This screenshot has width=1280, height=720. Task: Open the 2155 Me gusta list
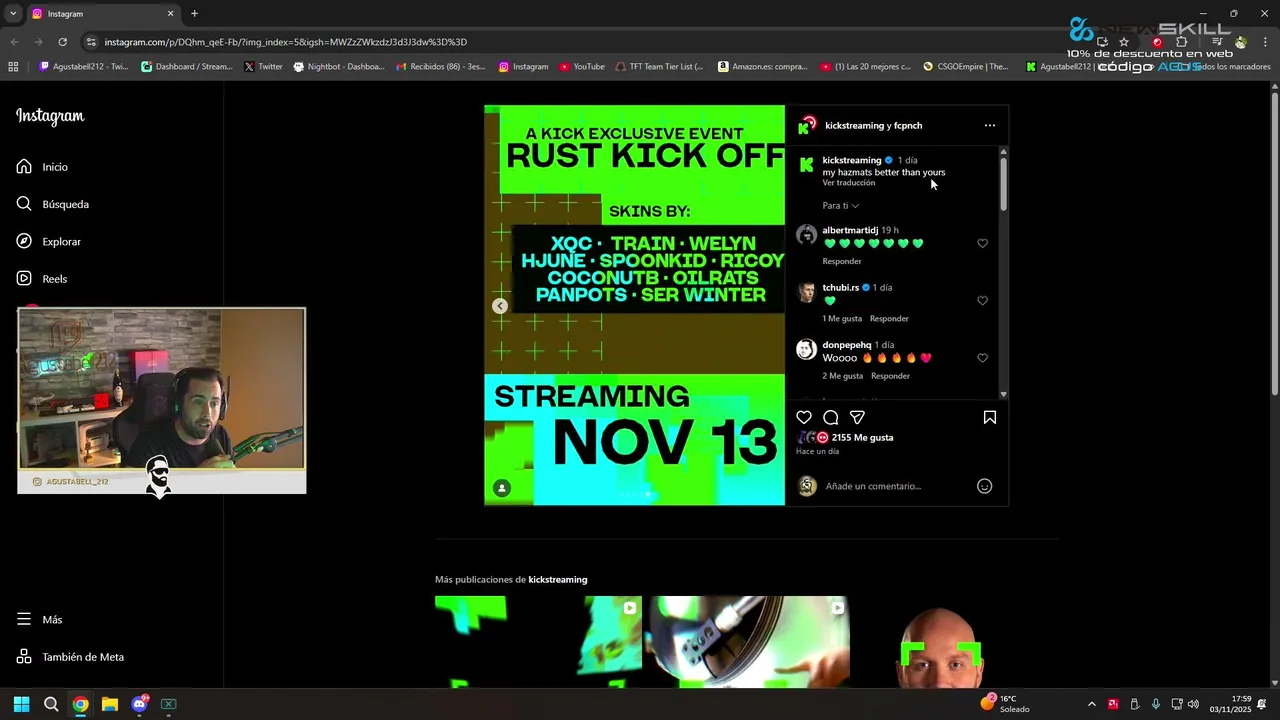click(x=862, y=437)
